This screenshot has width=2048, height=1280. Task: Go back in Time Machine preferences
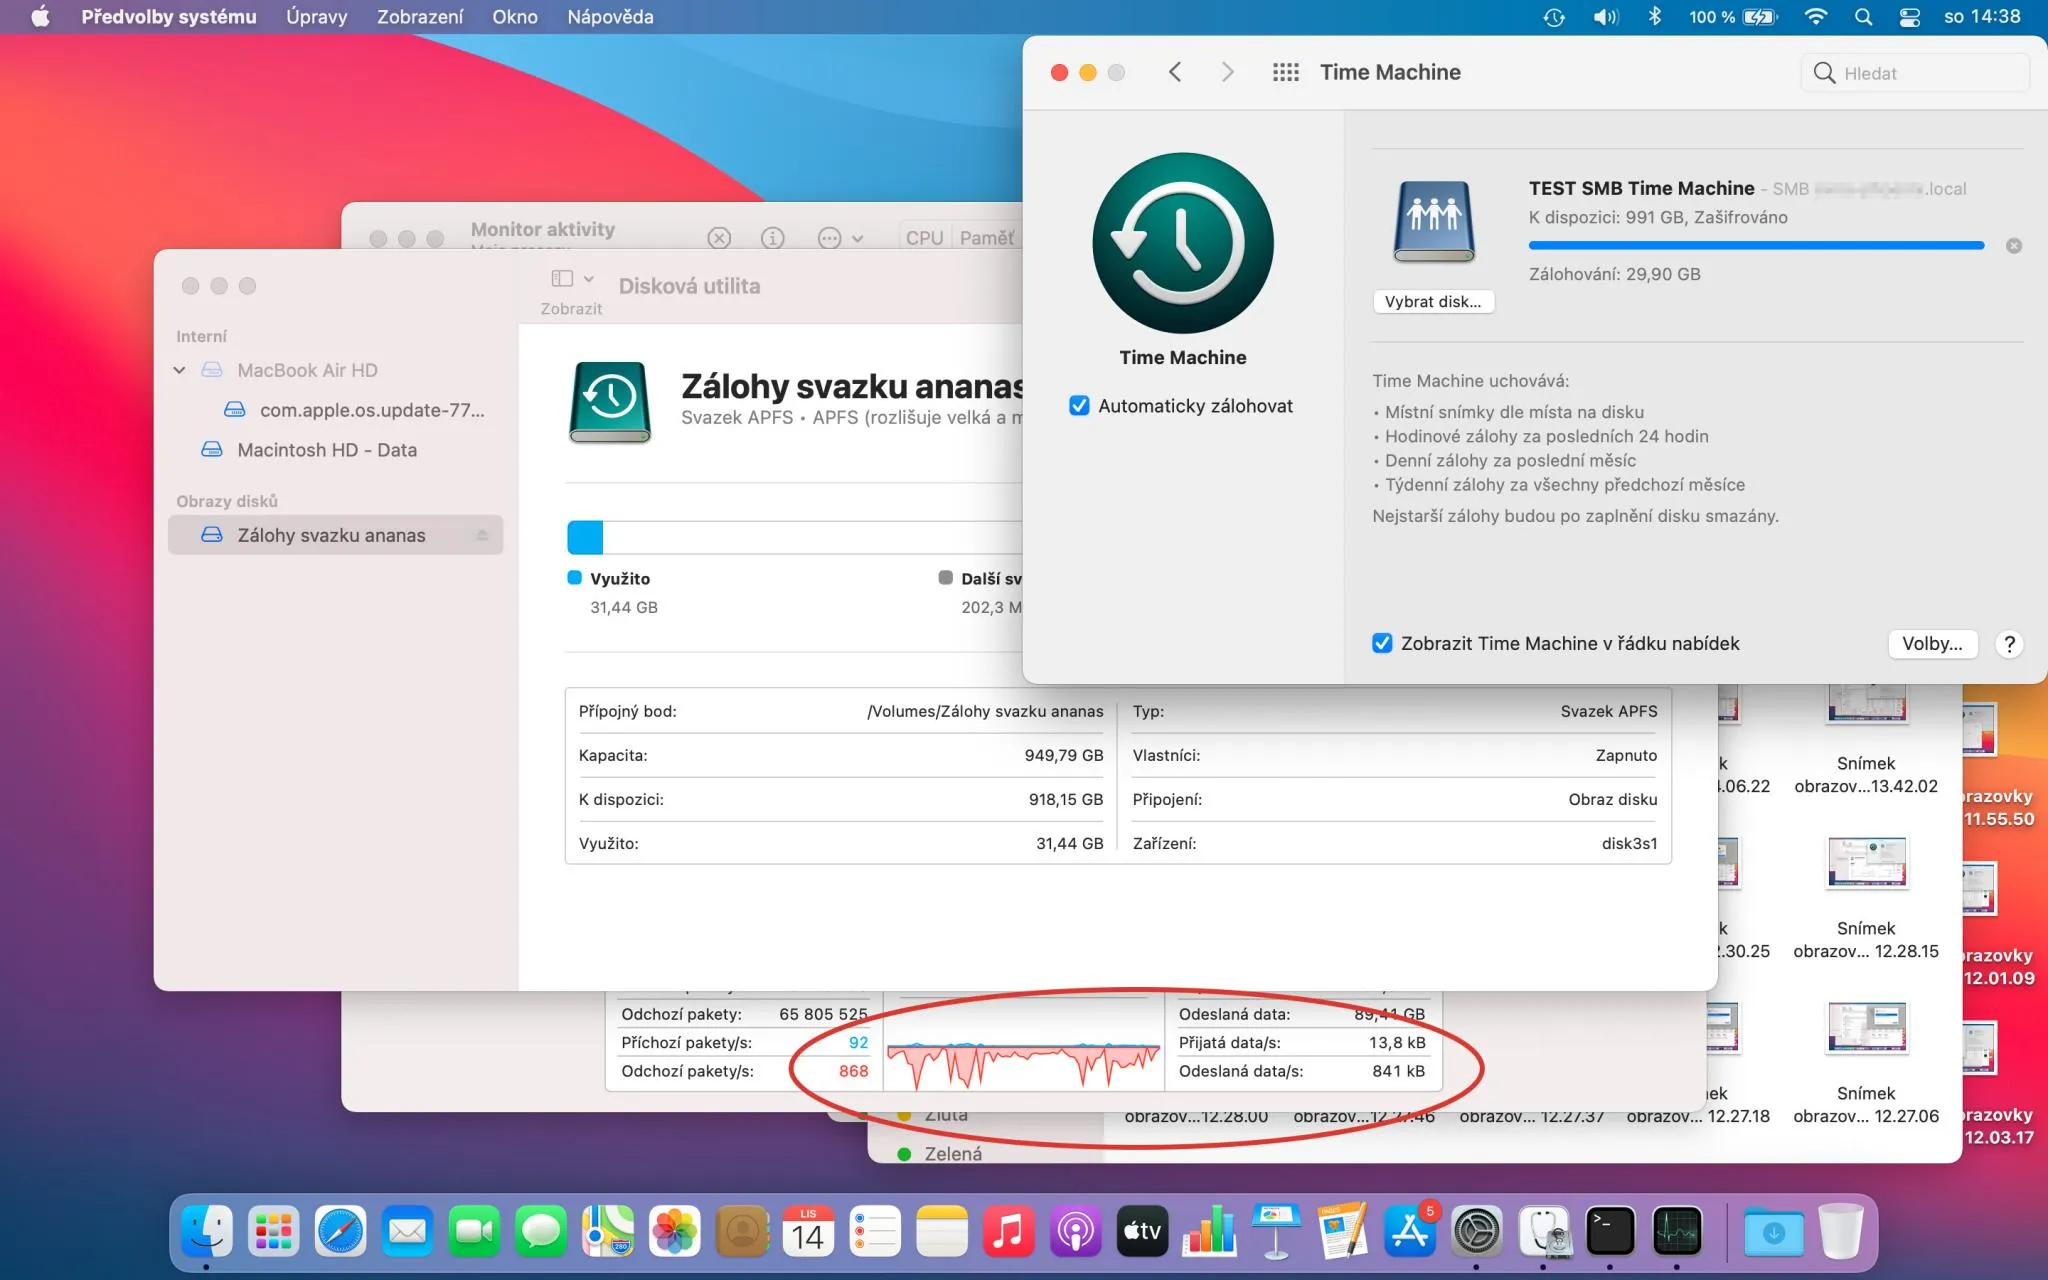tap(1175, 72)
